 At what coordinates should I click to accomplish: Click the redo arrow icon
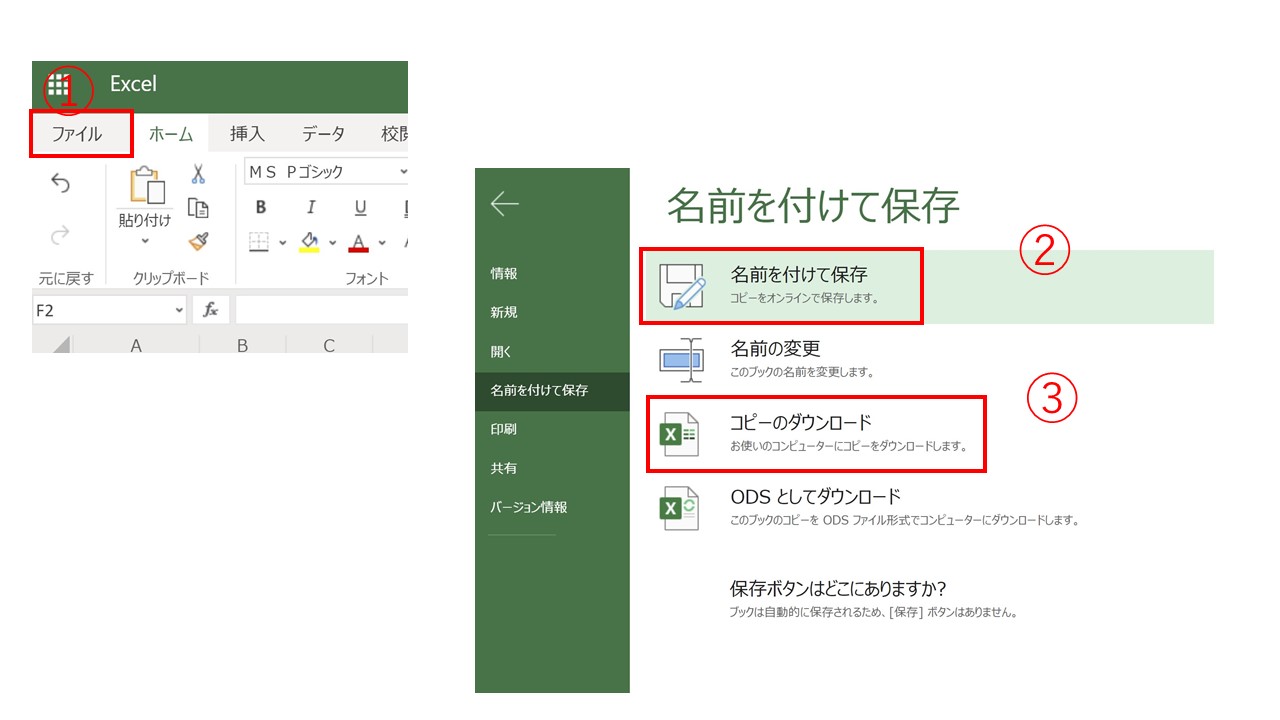(x=61, y=235)
